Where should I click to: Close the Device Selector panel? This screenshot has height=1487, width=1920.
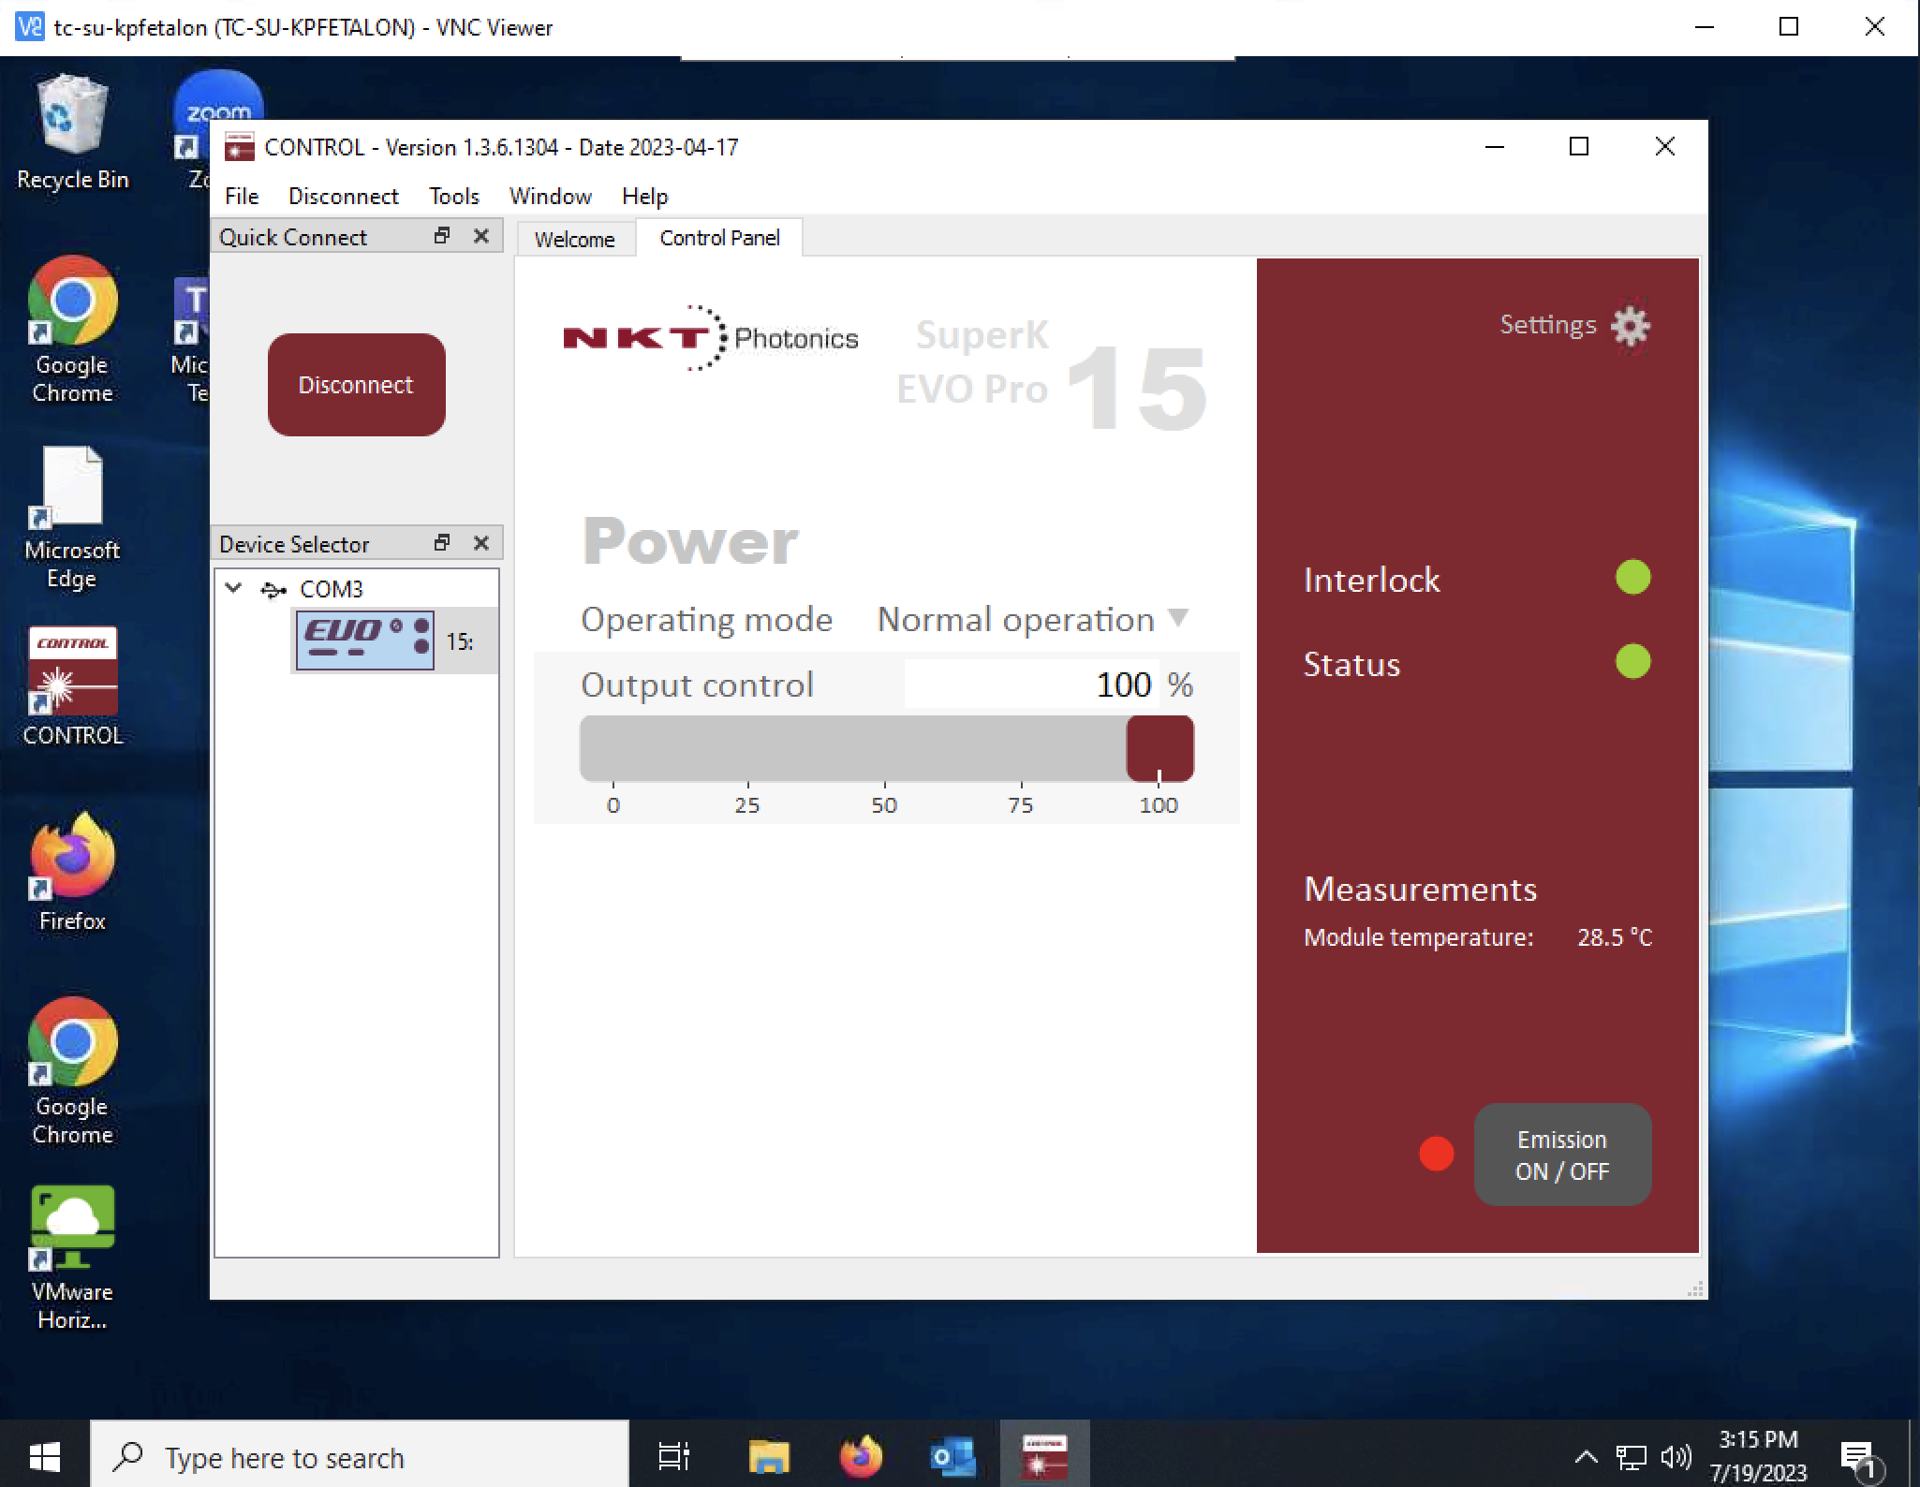pyautogui.click(x=481, y=543)
